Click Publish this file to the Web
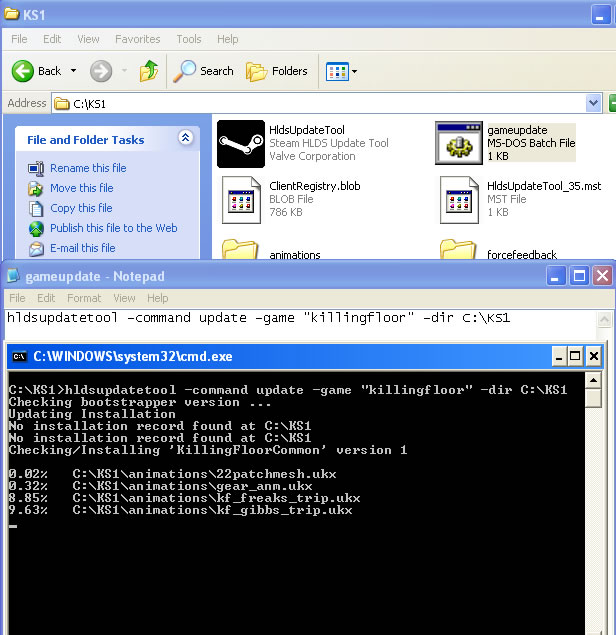616x635 pixels. 113,228
